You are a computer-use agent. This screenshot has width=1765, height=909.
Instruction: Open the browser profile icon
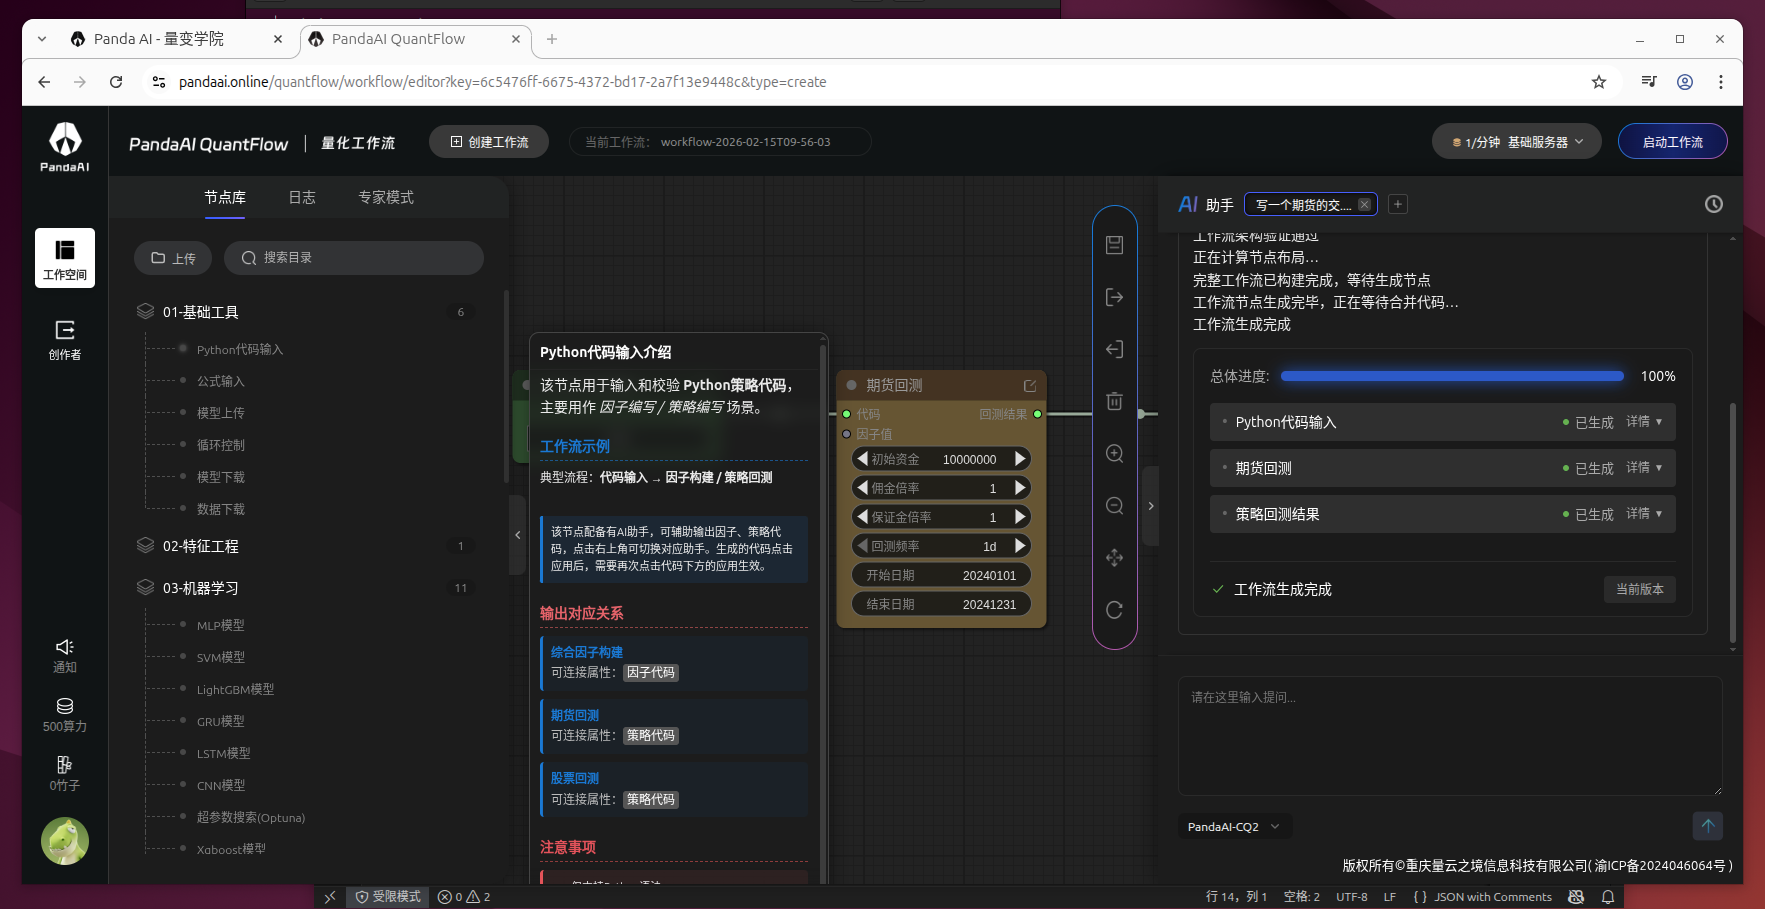click(1685, 82)
